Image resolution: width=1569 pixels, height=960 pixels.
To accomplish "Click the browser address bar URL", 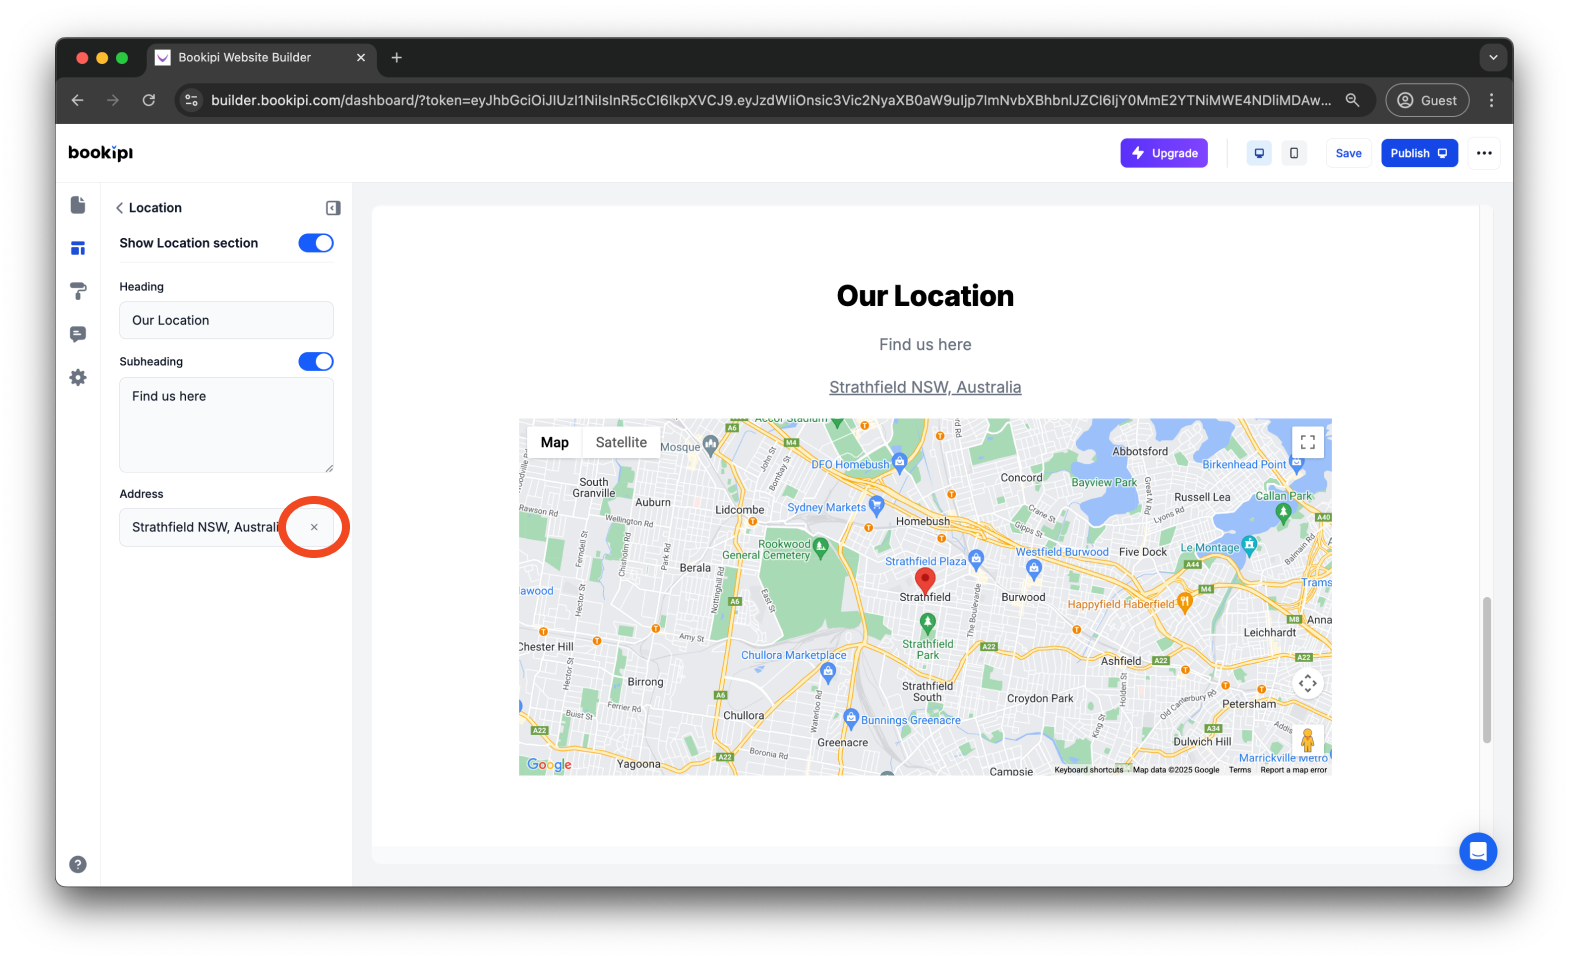I will click(770, 100).
